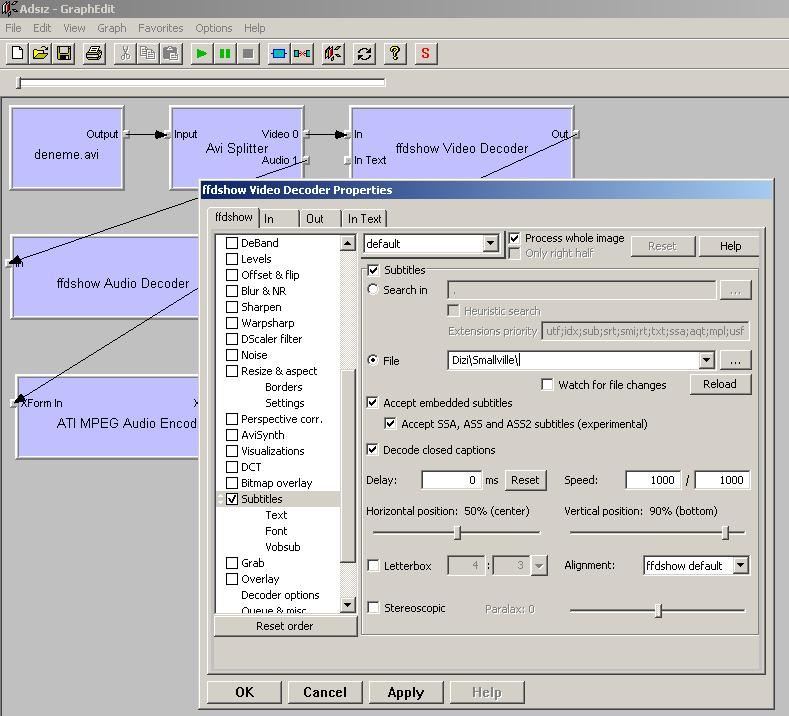Click the Save floppy disk icon
Image resolution: width=789 pixels, height=716 pixels.
click(64, 53)
